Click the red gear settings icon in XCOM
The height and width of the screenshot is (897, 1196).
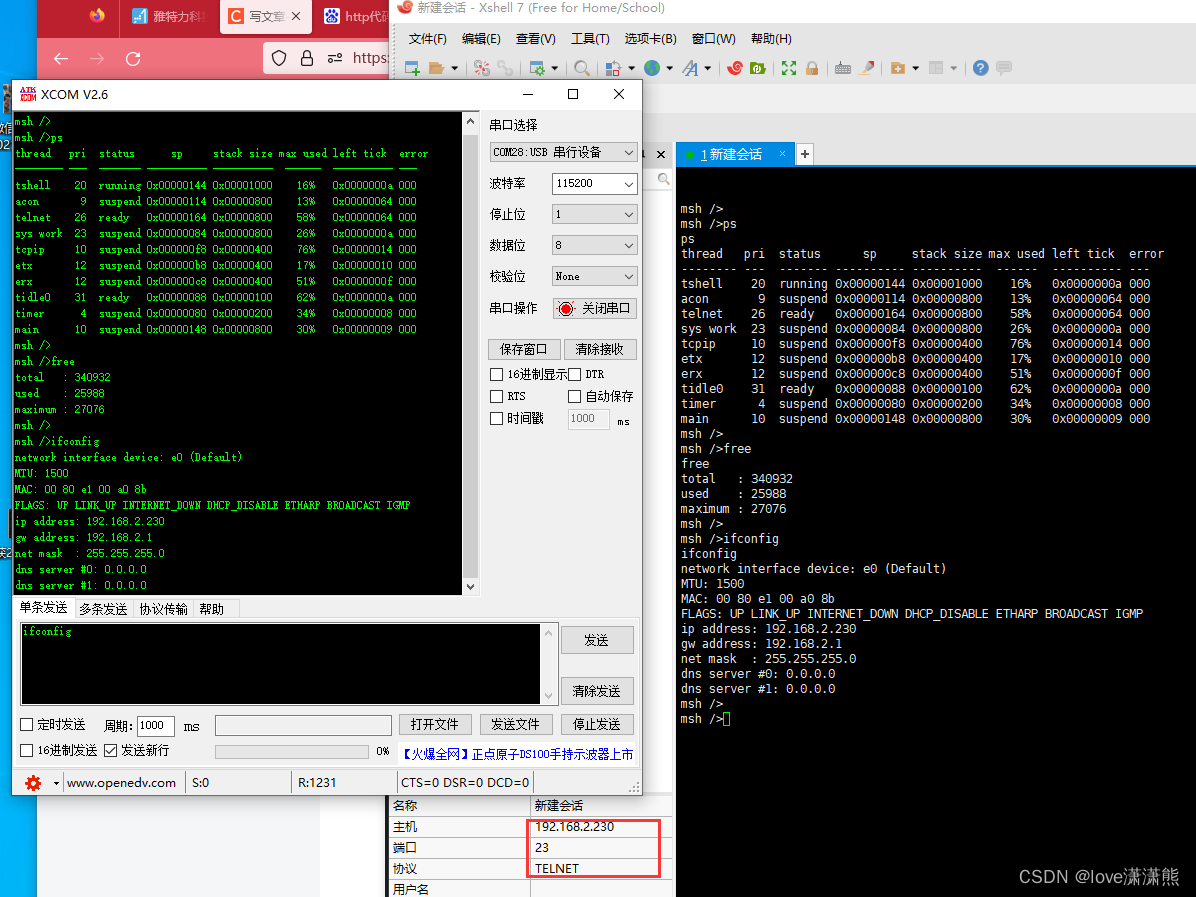click(33, 783)
